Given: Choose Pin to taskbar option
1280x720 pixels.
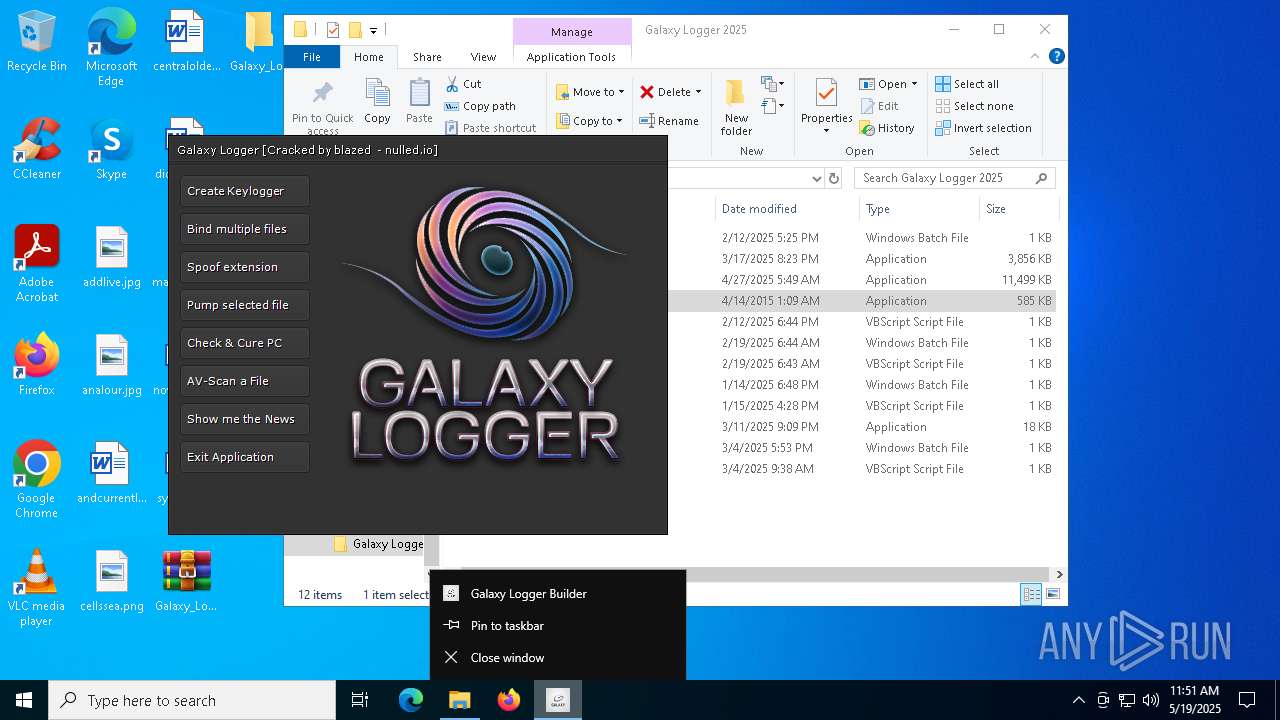Looking at the screenshot, I should click(558, 625).
